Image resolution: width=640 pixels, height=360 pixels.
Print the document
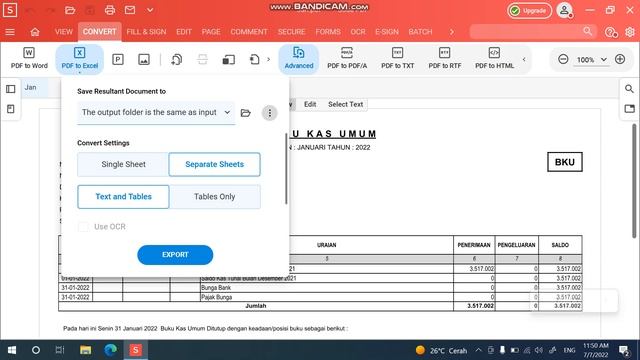(x=109, y=10)
